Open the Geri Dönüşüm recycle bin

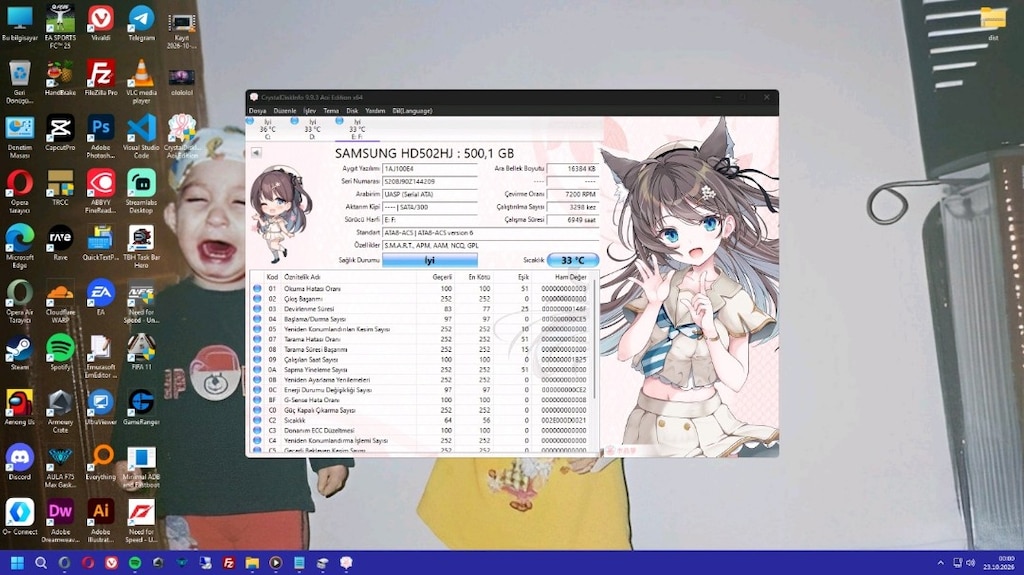pyautogui.click(x=20, y=82)
